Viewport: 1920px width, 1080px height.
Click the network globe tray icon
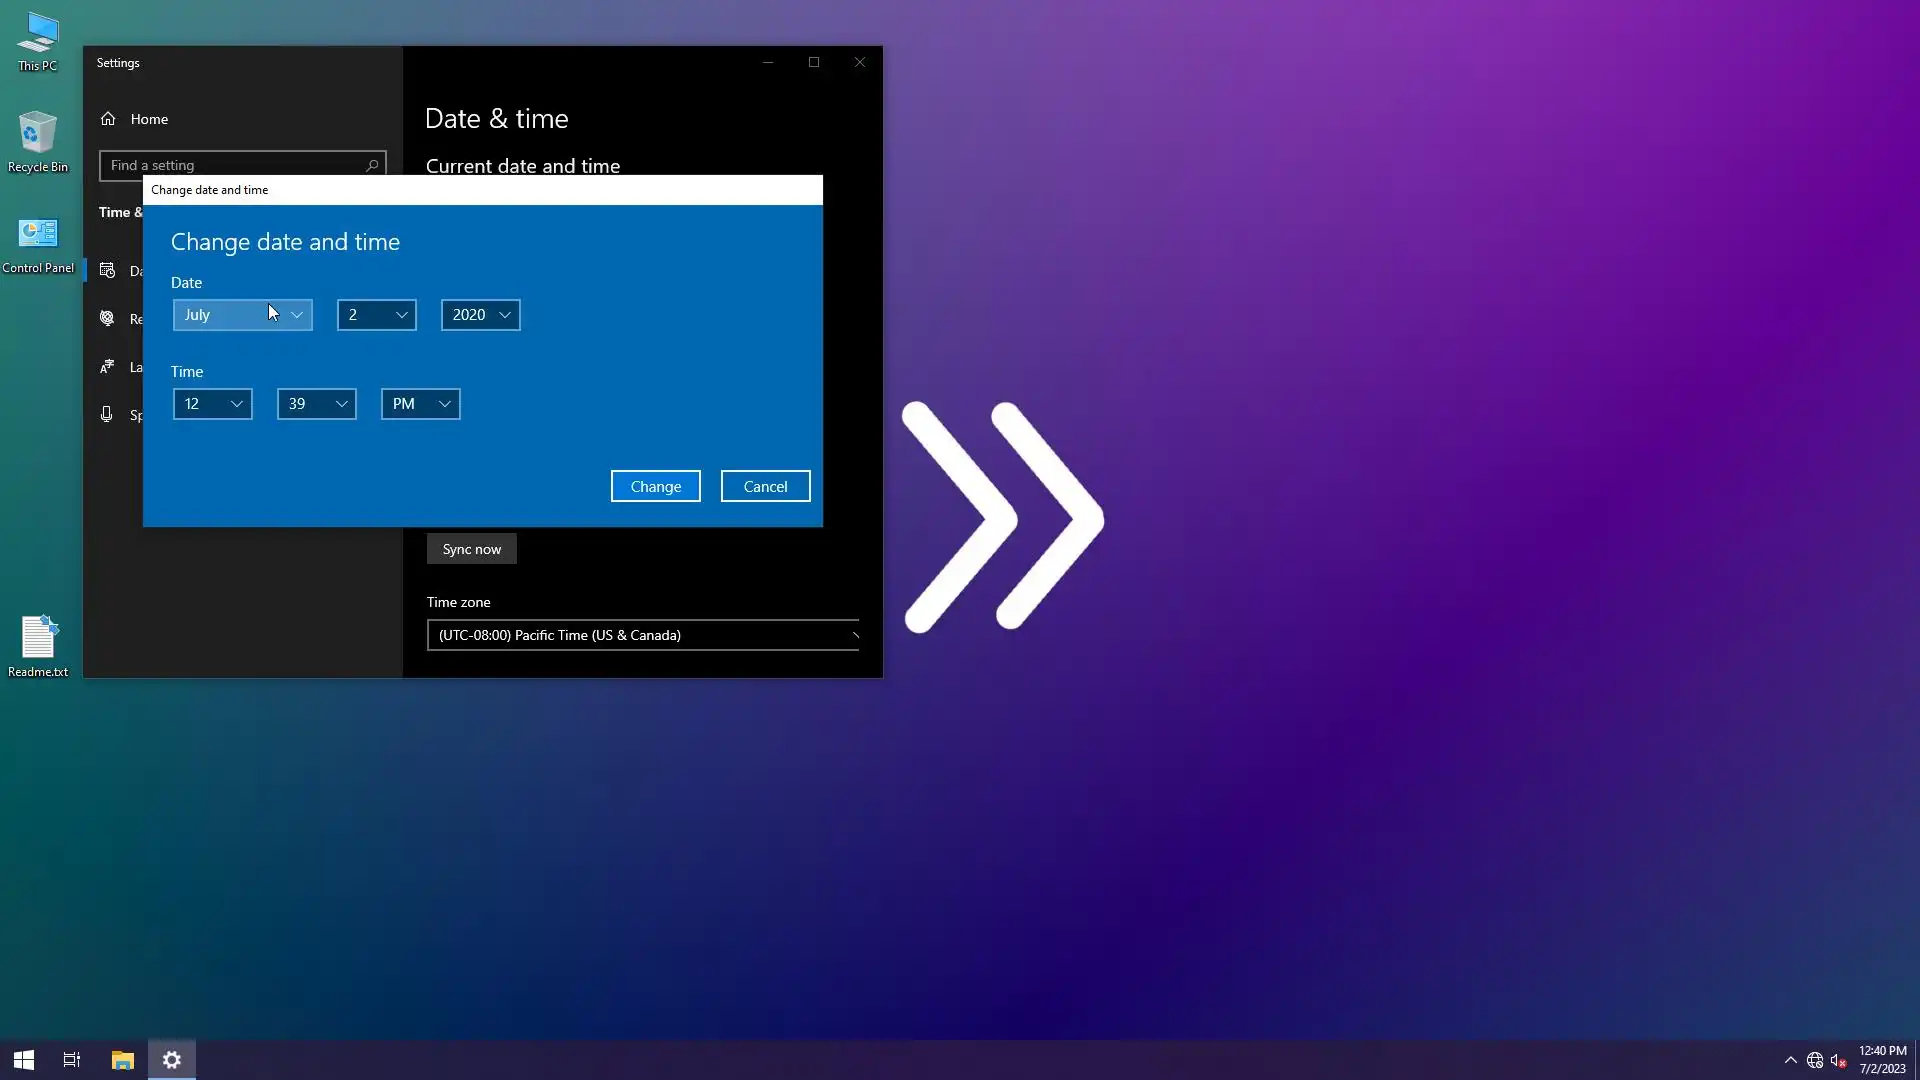tap(1814, 1061)
